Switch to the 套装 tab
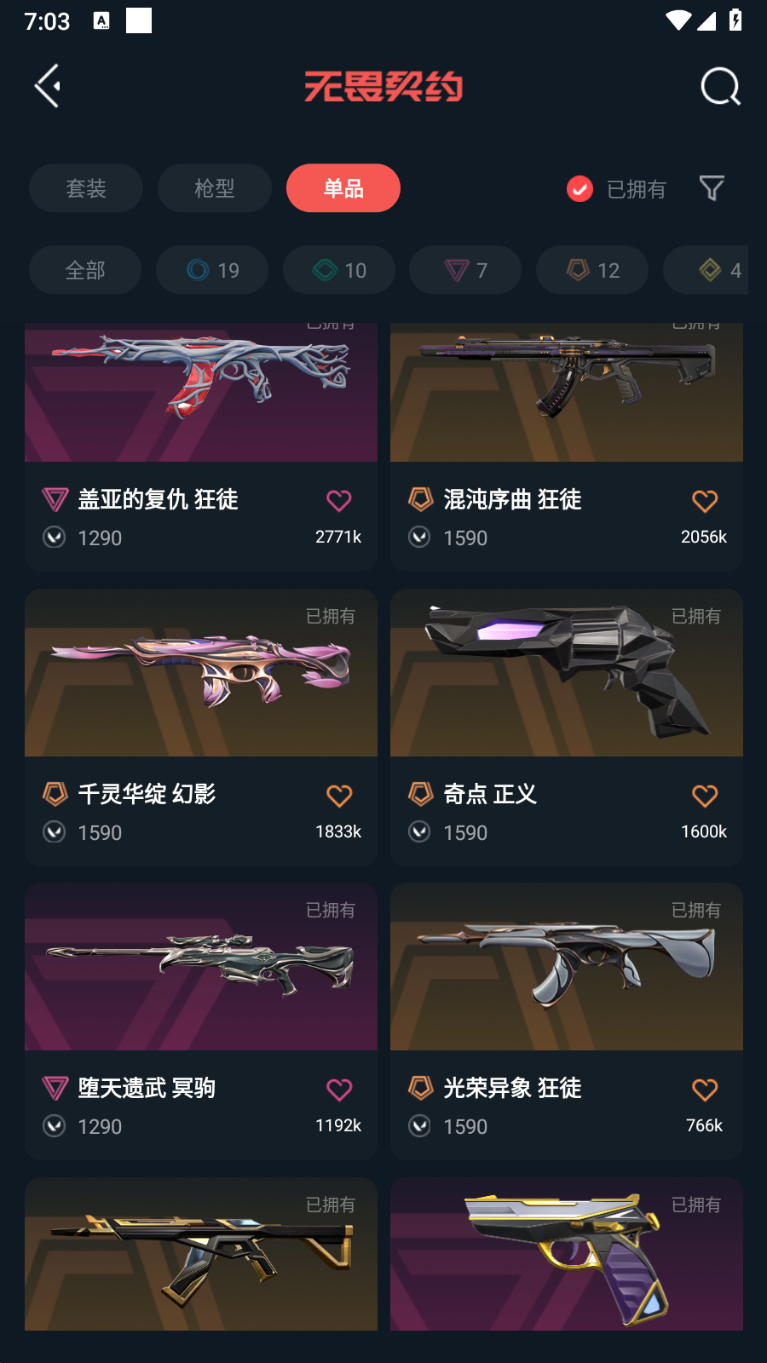767x1363 pixels. pyautogui.click(x=86, y=188)
